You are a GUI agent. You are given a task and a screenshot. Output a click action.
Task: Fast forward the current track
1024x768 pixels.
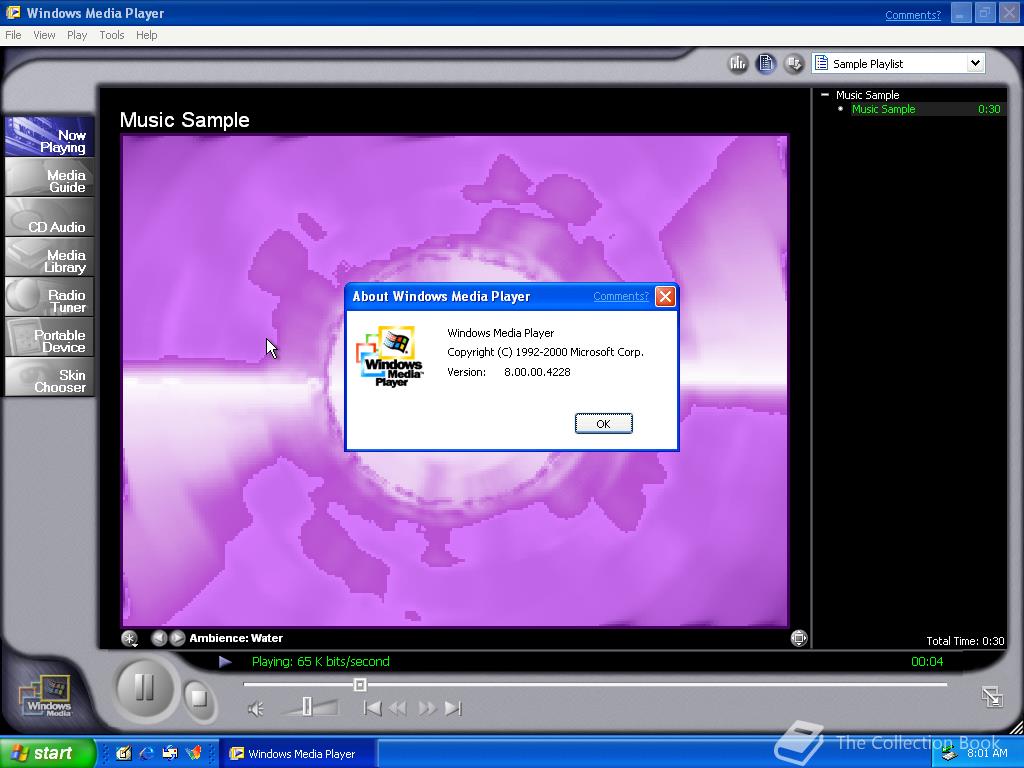[x=426, y=708]
